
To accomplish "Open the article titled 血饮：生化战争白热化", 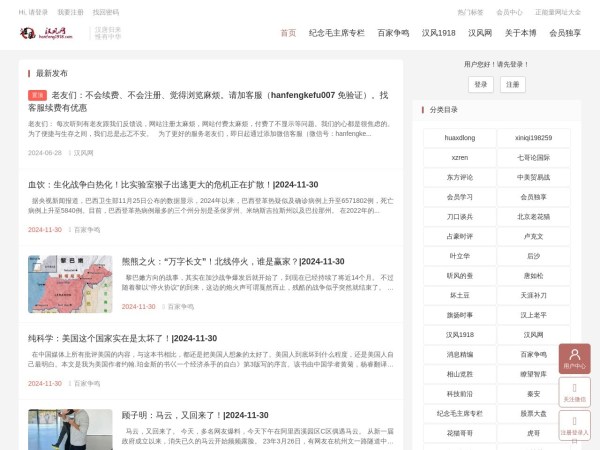I will pyautogui.click(x=173, y=185).
